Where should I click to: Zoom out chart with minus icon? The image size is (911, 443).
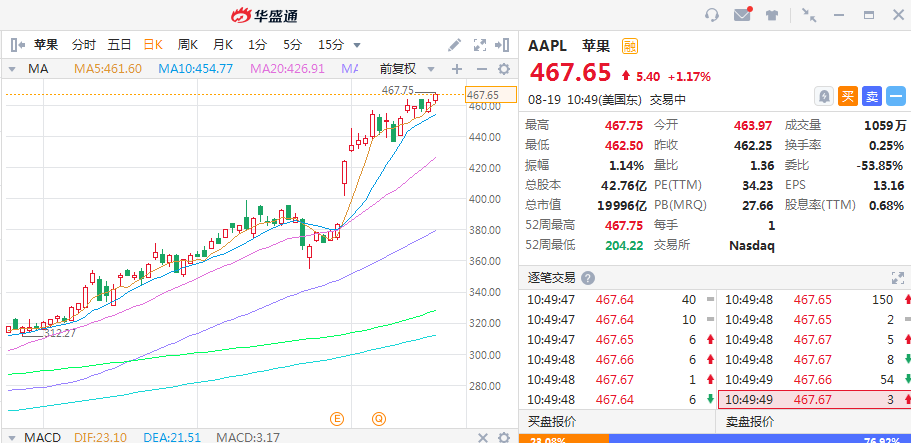(x=482, y=69)
